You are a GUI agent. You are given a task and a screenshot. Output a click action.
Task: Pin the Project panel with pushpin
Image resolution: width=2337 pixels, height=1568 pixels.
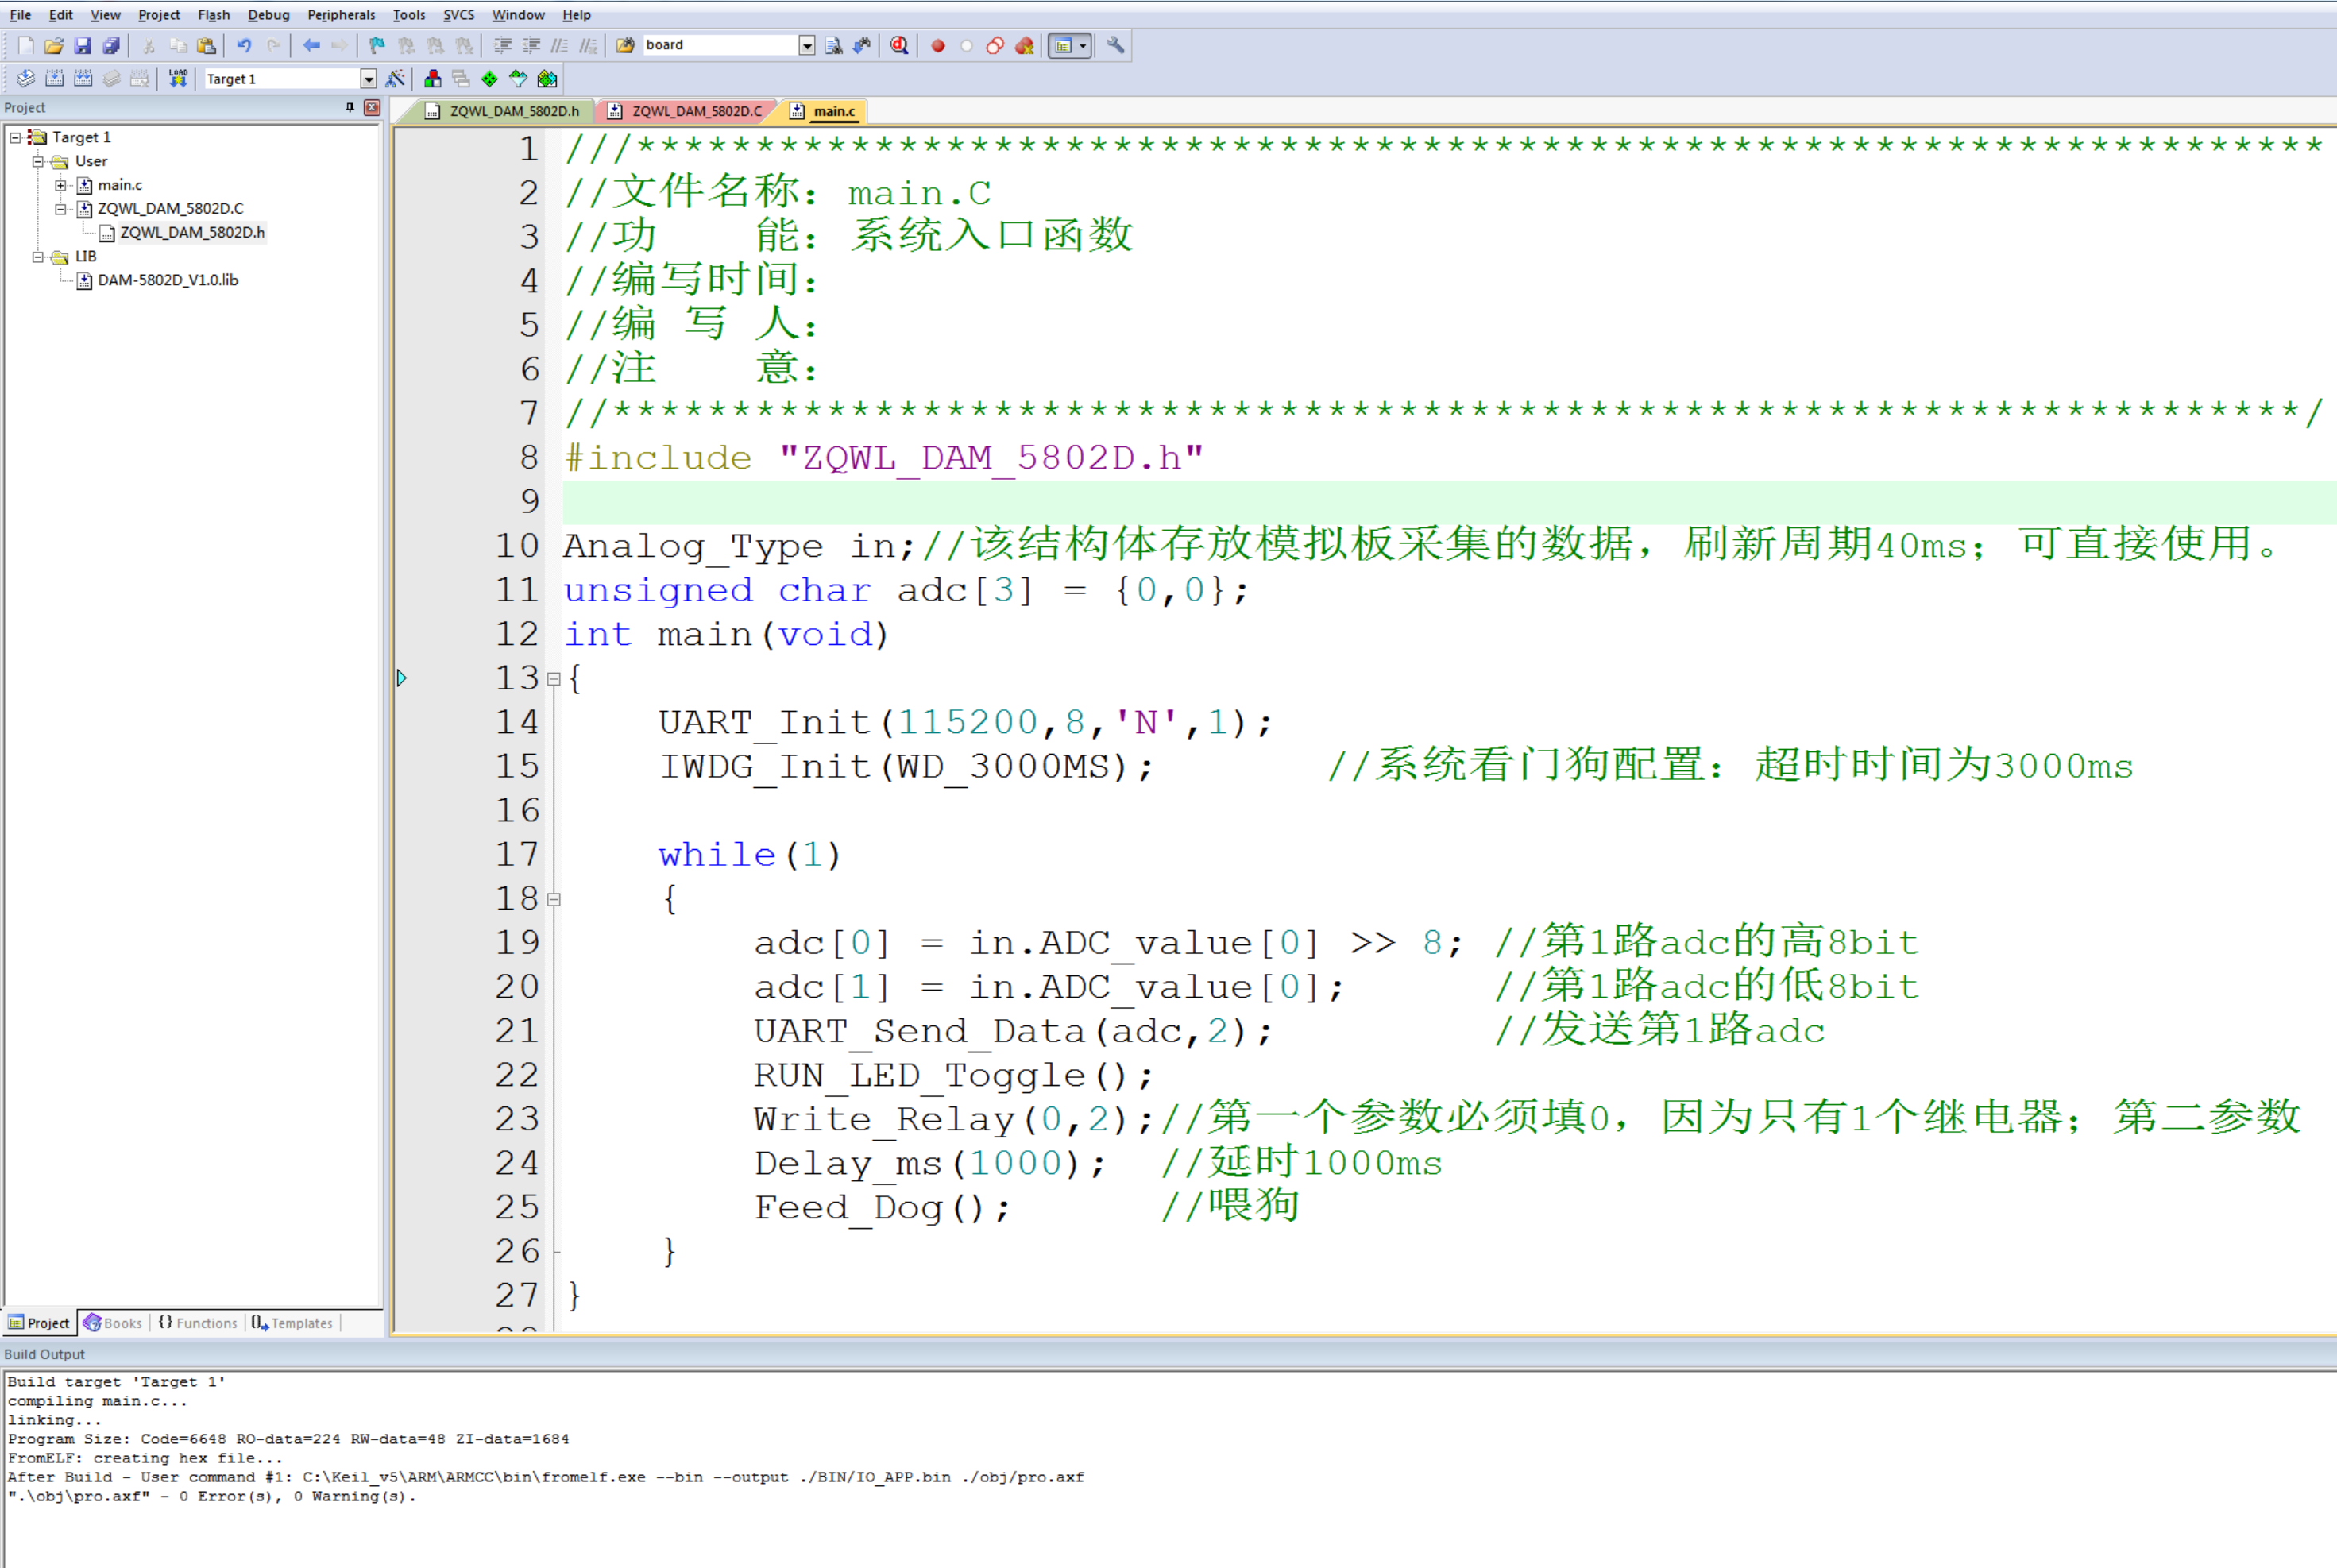pos(350,107)
